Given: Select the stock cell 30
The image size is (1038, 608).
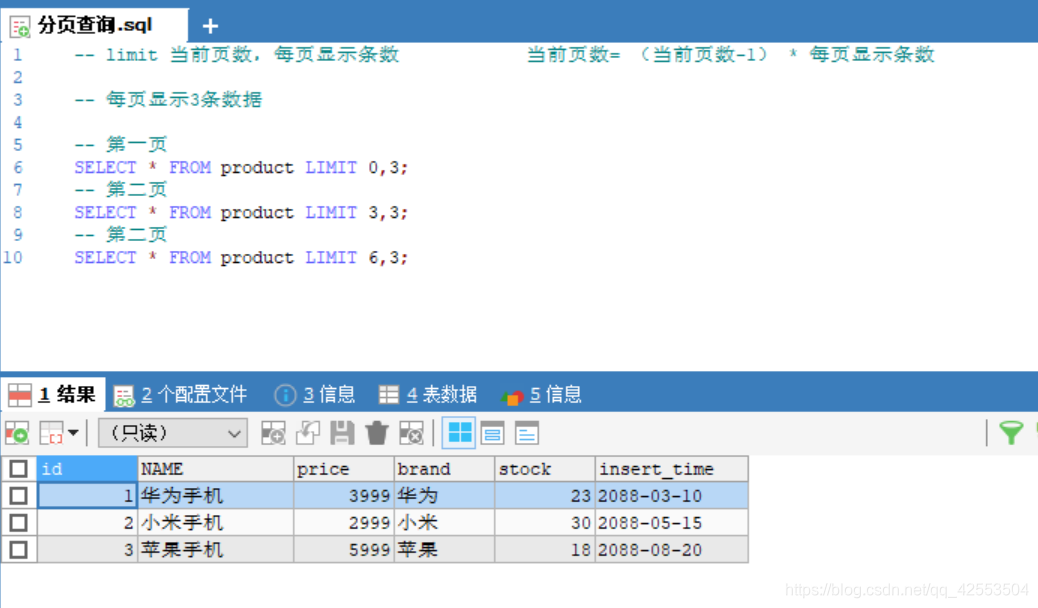Looking at the screenshot, I should click(545, 523).
